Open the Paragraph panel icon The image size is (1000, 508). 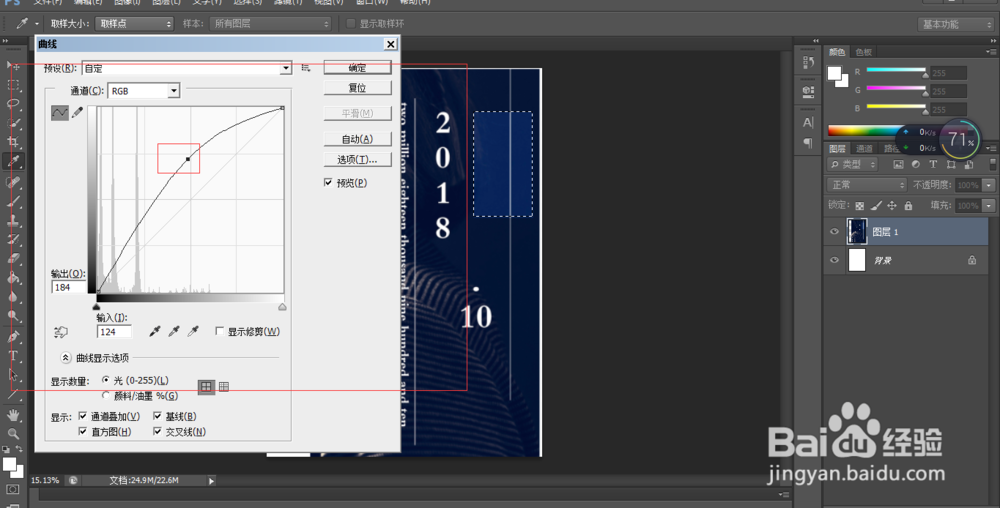pyautogui.click(x=808, y=143)
